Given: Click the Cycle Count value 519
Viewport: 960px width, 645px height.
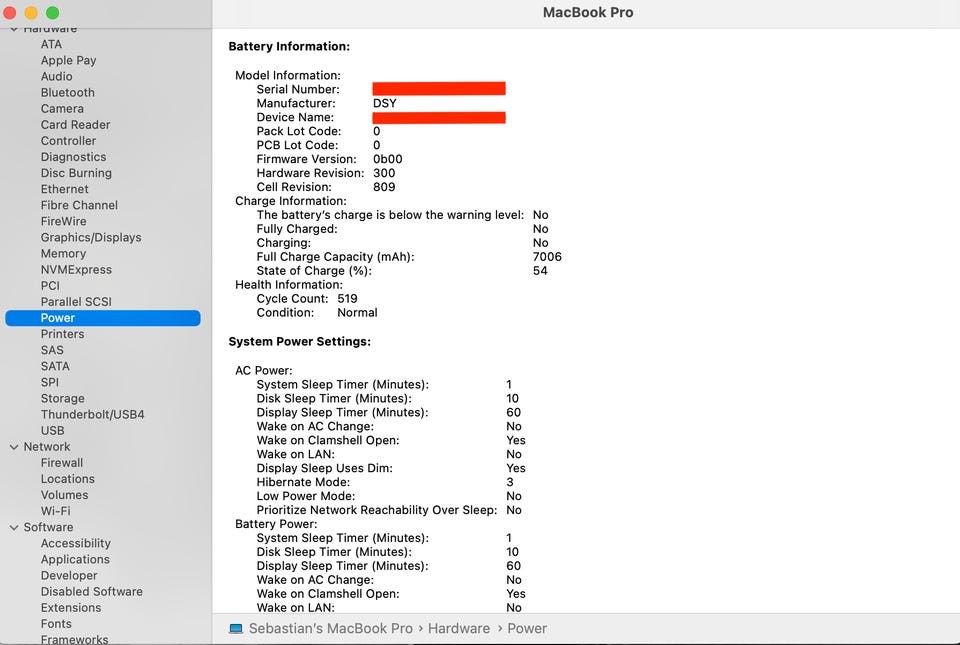Looking at the screenshot, I should tap(347, 299).
